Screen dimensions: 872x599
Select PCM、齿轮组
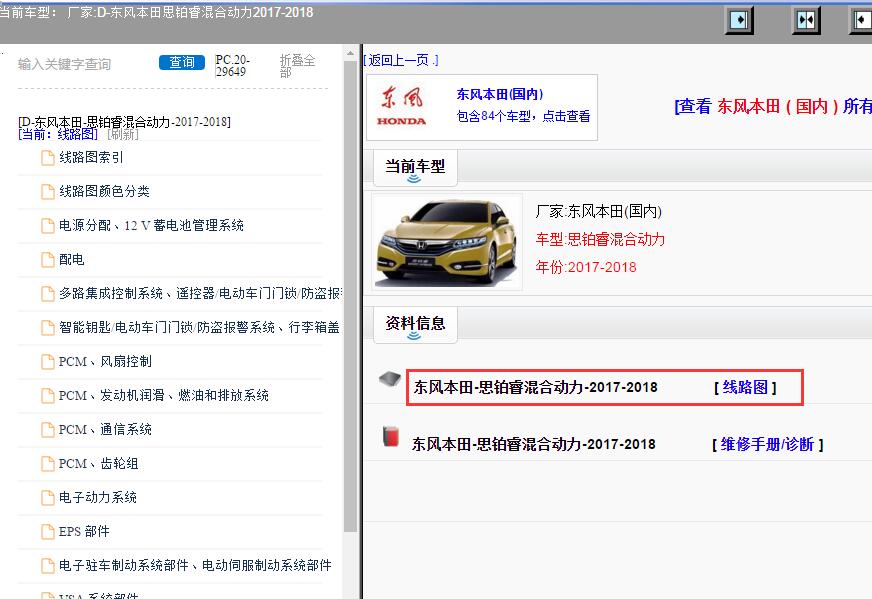coord(98,464)
